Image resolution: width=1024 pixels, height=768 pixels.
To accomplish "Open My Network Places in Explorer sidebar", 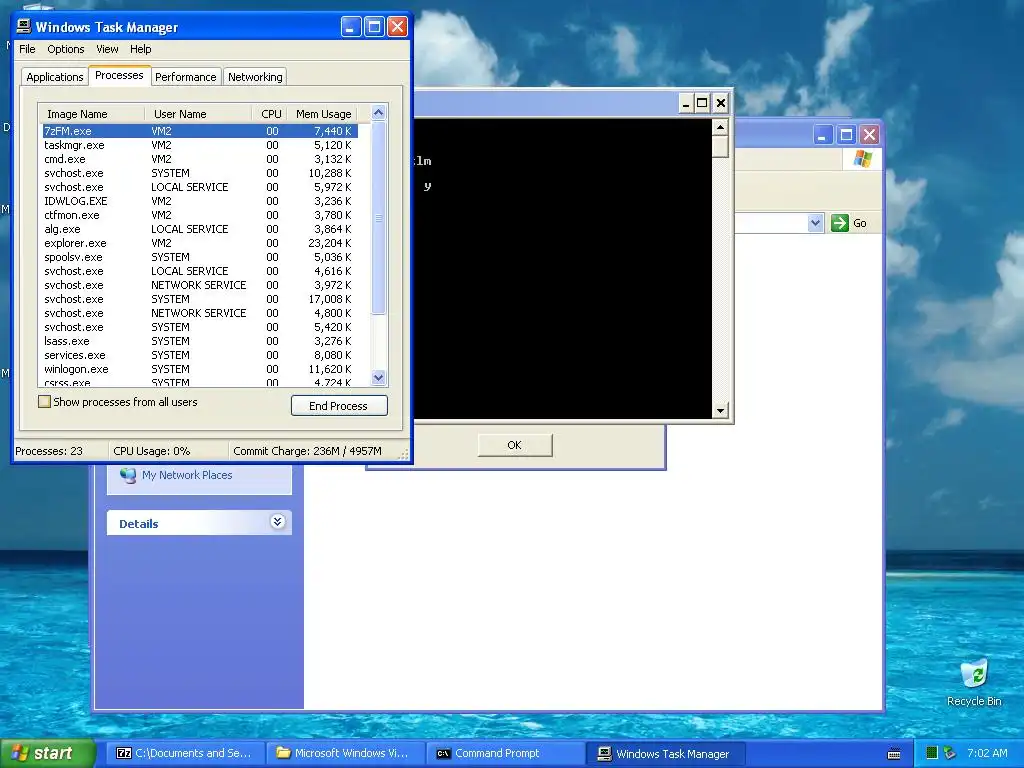I will pyautogui.click(x=187, y=475).
